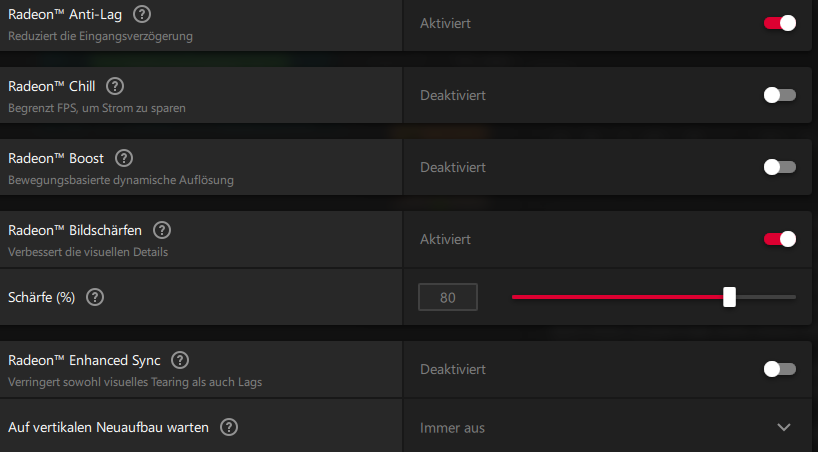Screen dimensions: 818x452
Task: Click the 'Radeon™ Bildschärfen' label
Action: click(75, 231)
